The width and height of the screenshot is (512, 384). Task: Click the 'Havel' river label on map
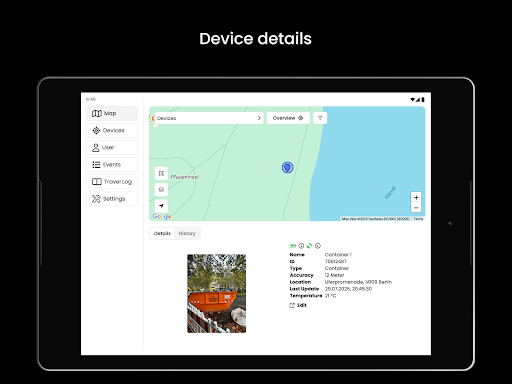[x=390, y=192]
